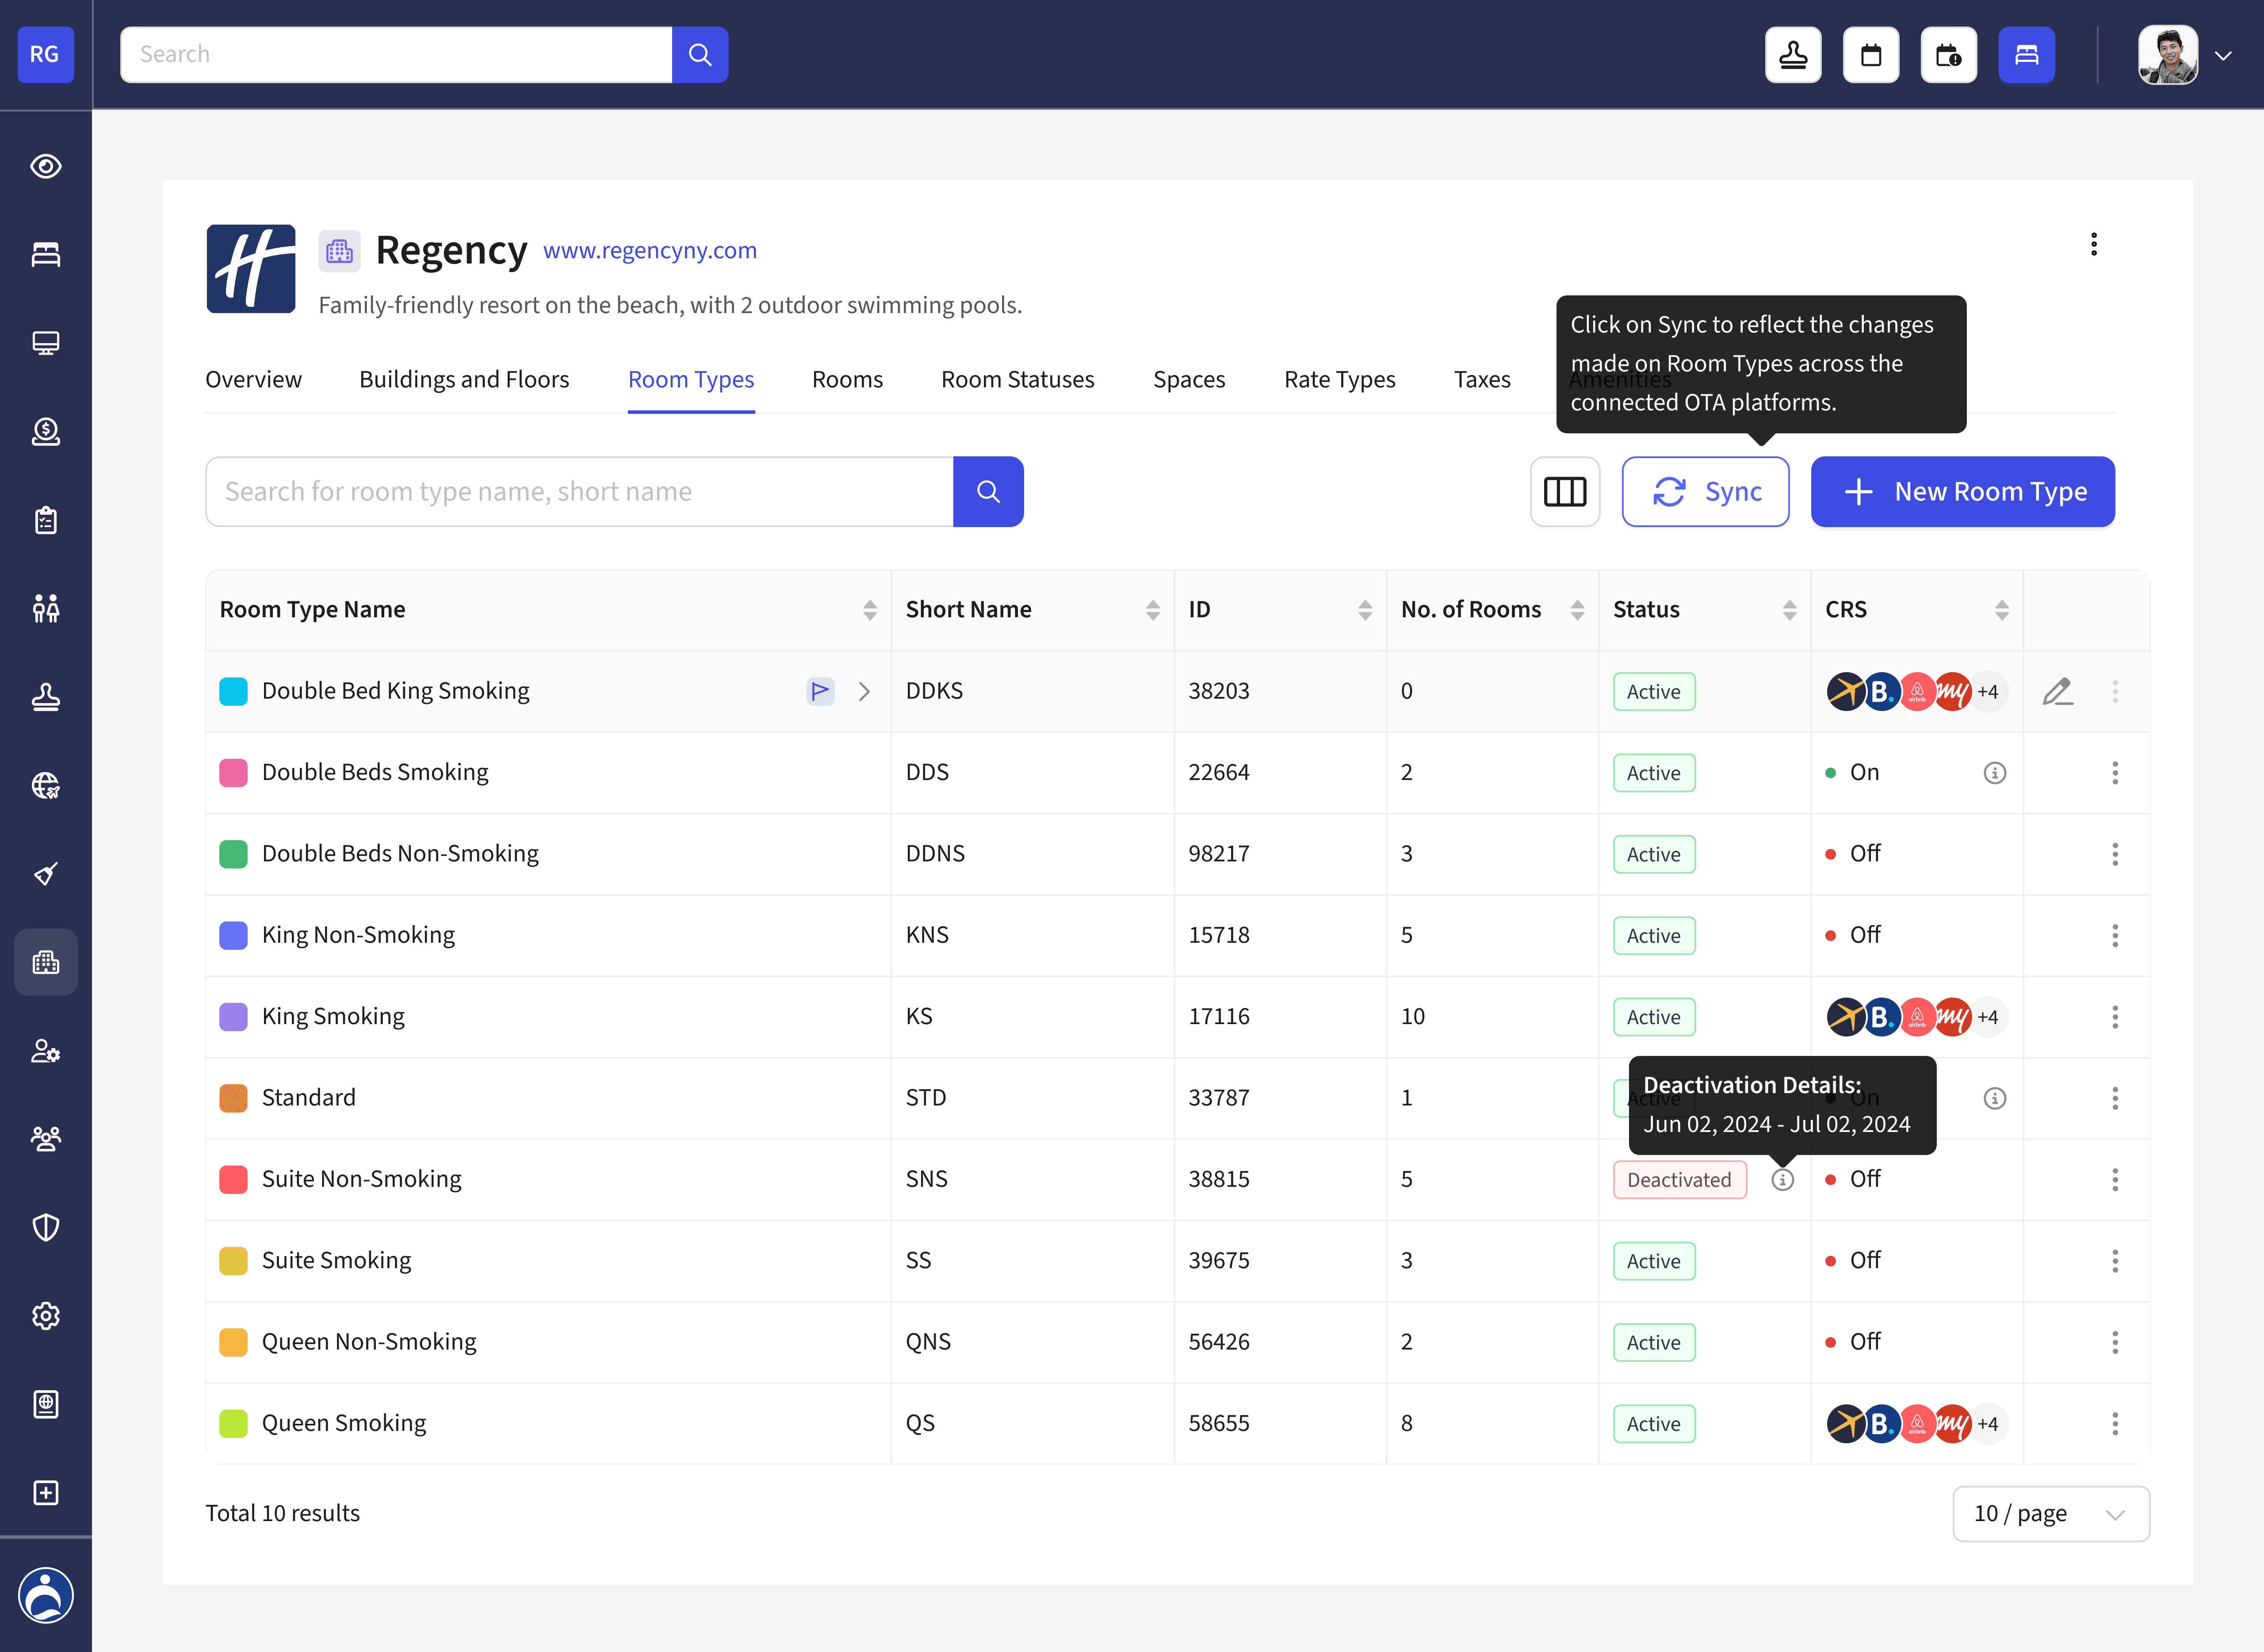Open the Buildings and Floors tab
The width and height of the screenshot is (2264, 1652).
point(464,380)
